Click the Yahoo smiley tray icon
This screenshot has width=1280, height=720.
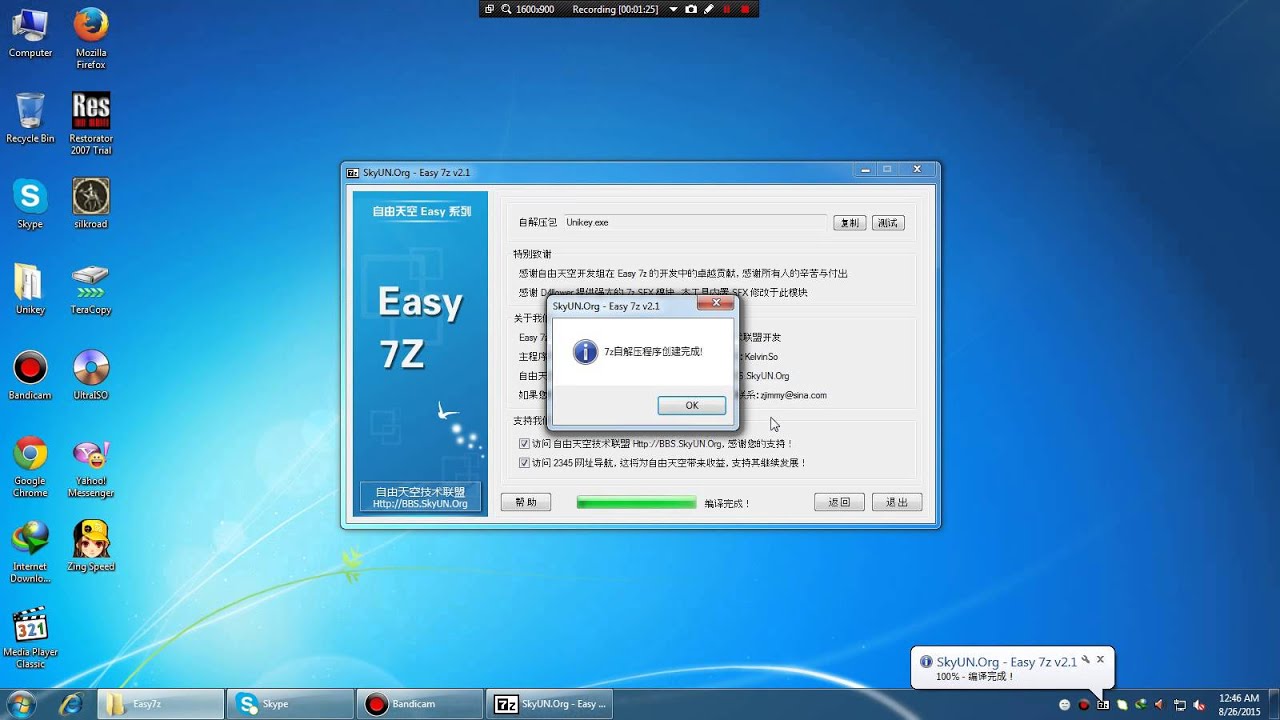point(1065,705)
